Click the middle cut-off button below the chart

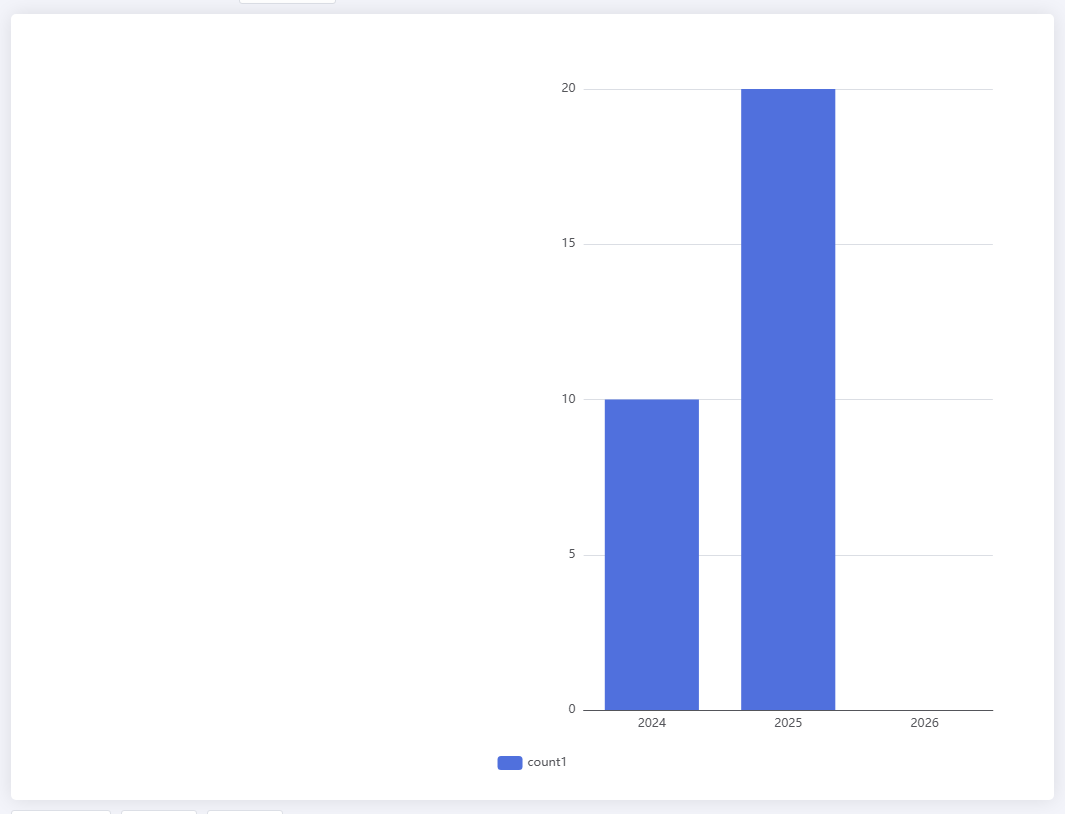[x=159, y=811]
